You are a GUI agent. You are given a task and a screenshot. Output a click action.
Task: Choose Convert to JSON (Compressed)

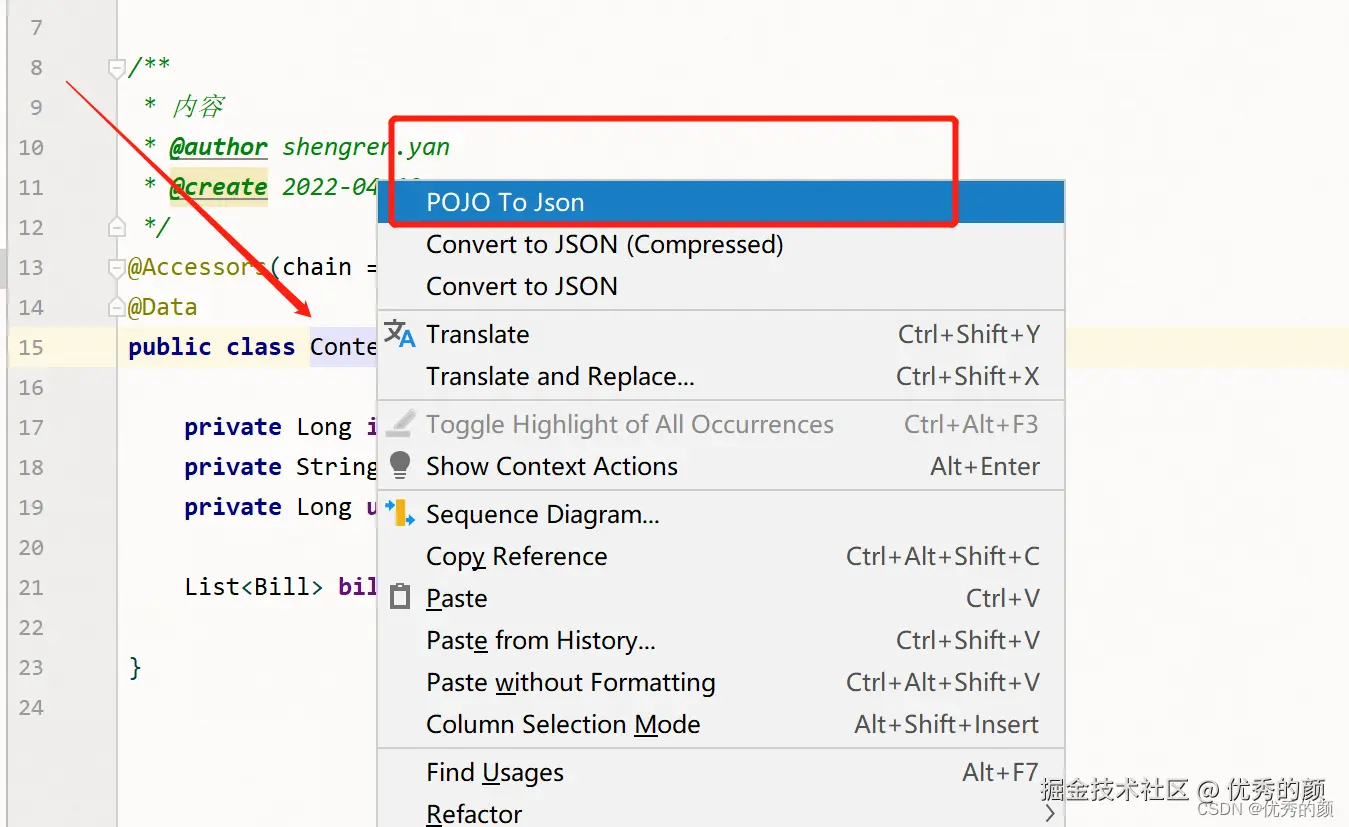point(604,245)
